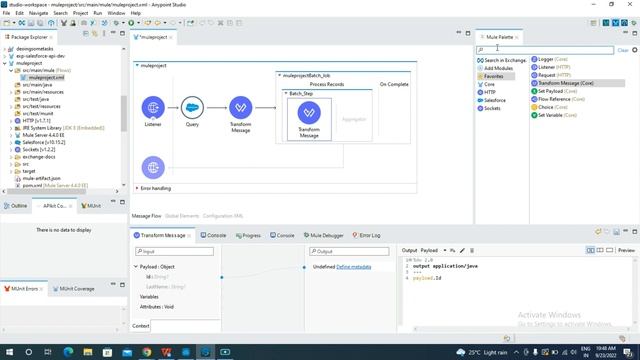Switch to the Mule Debugger tab
Viewport: 640px width, 360px height.
(x=324, y=236)
